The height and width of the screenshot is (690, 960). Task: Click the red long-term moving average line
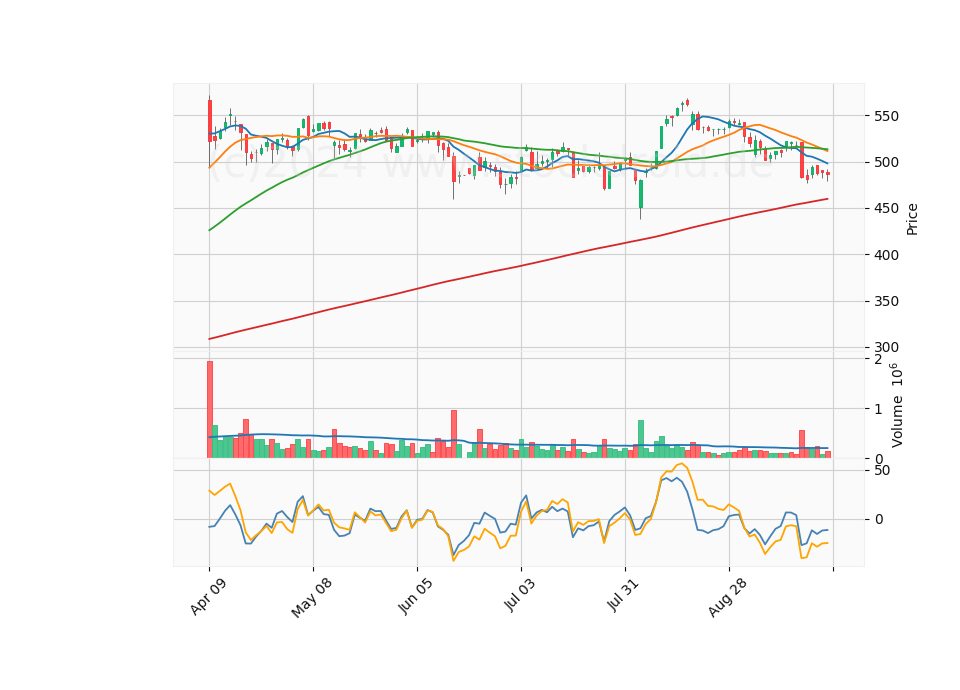[520, 266]
